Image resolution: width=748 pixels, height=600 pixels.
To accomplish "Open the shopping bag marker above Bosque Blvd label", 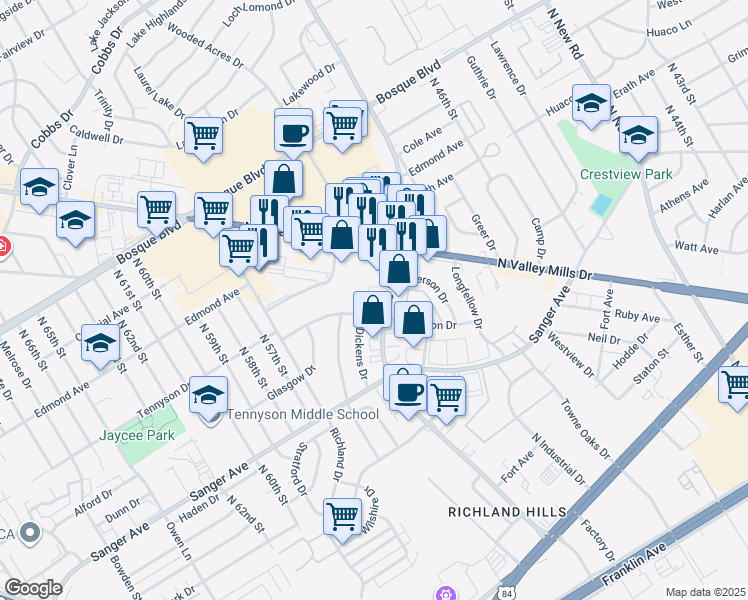I will 284,180.
